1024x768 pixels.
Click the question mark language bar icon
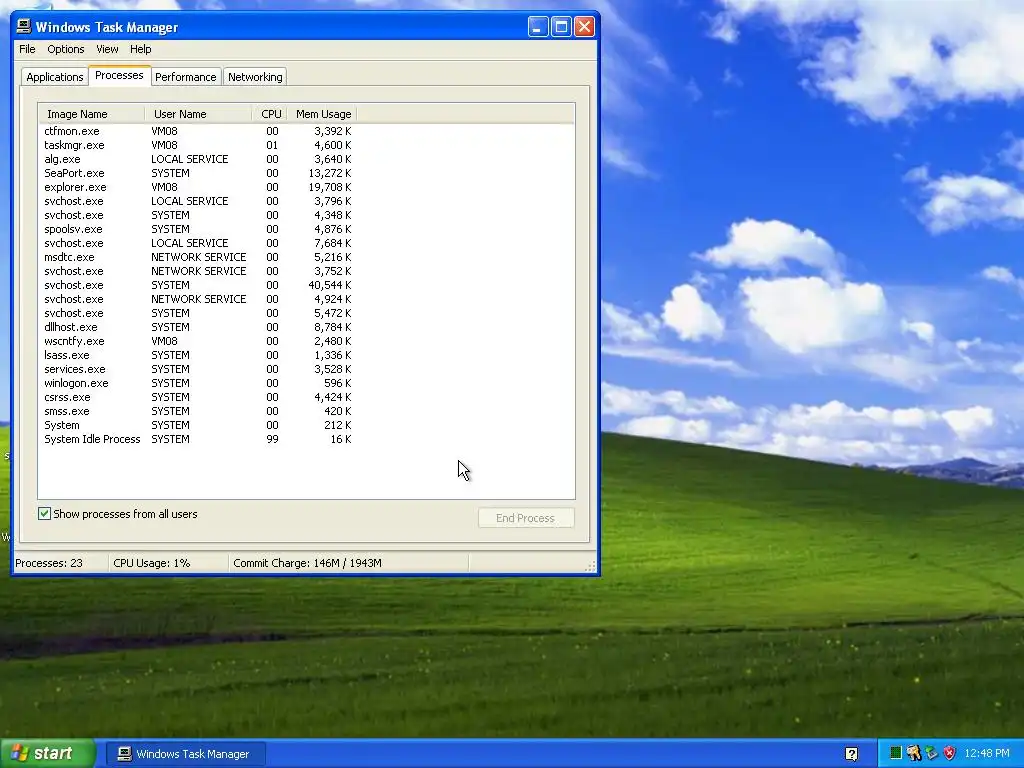(x=852, y=754)
